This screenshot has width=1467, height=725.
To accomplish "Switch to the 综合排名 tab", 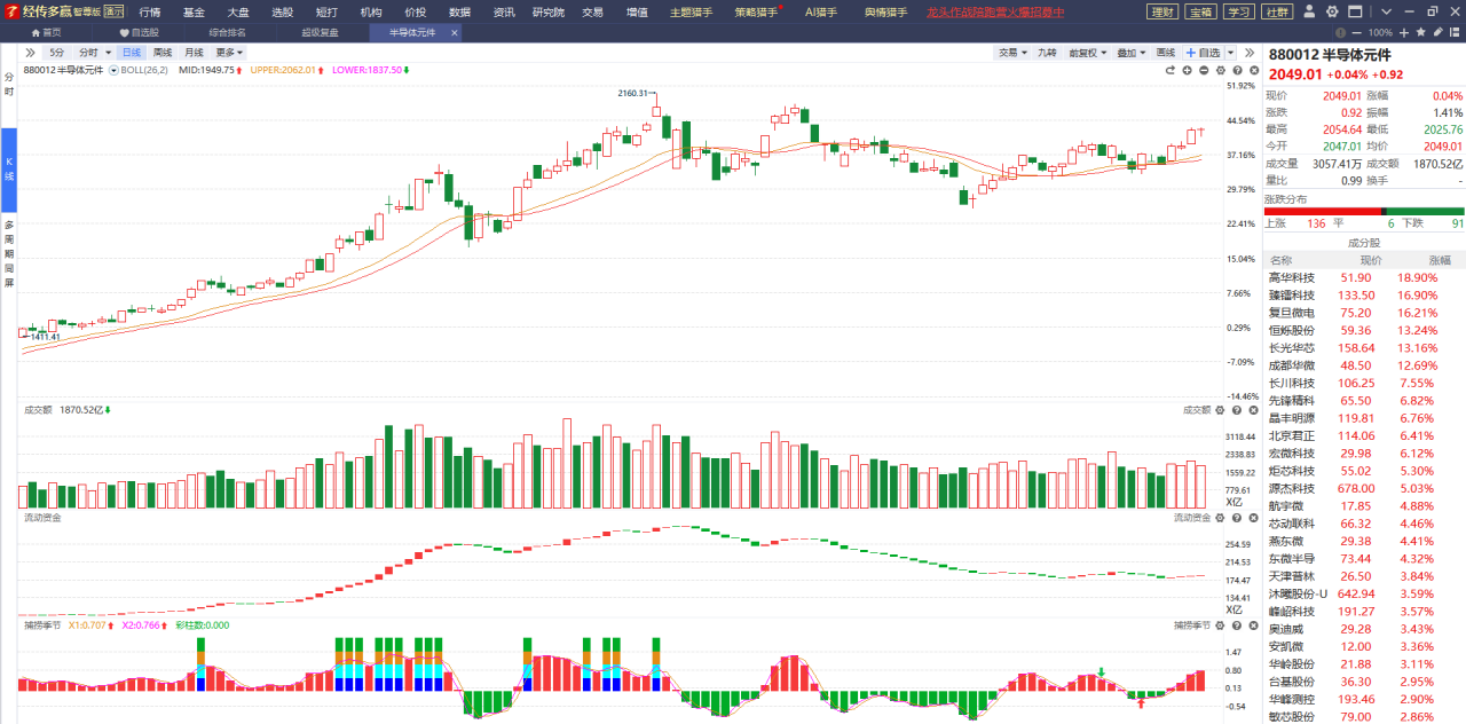I will pos(228,32).
